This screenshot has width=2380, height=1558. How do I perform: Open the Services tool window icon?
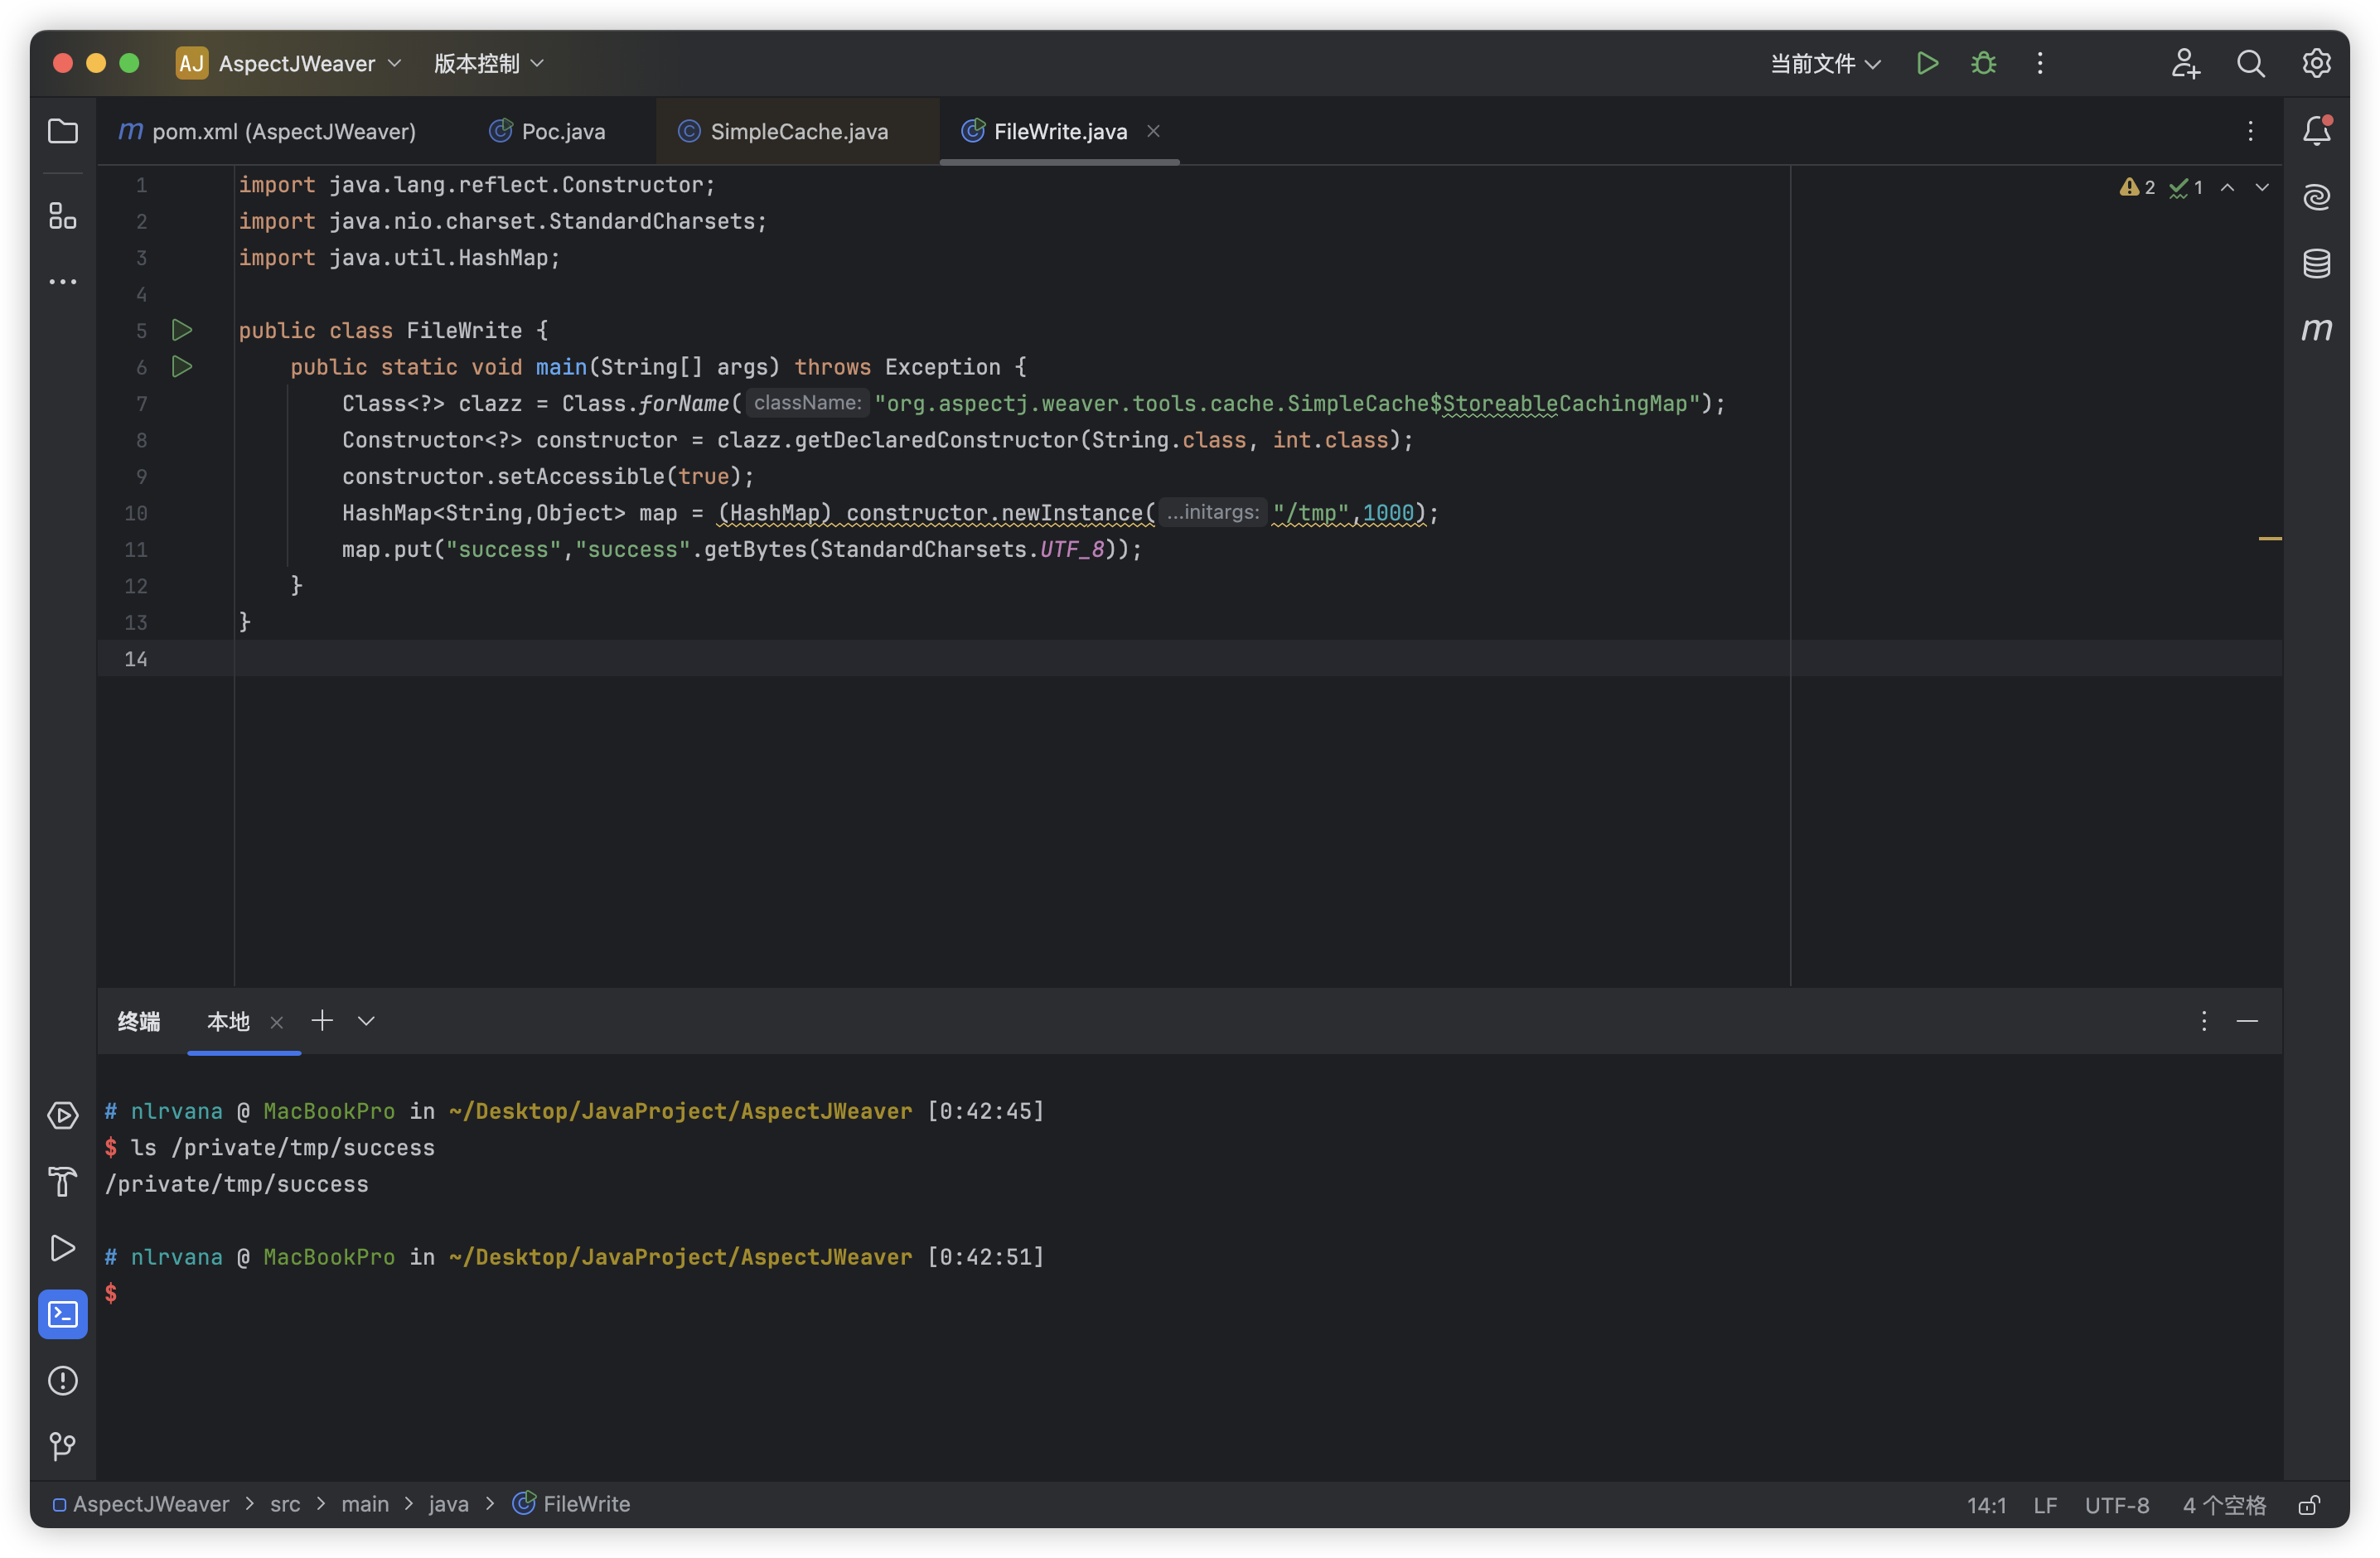point(62,1115)
